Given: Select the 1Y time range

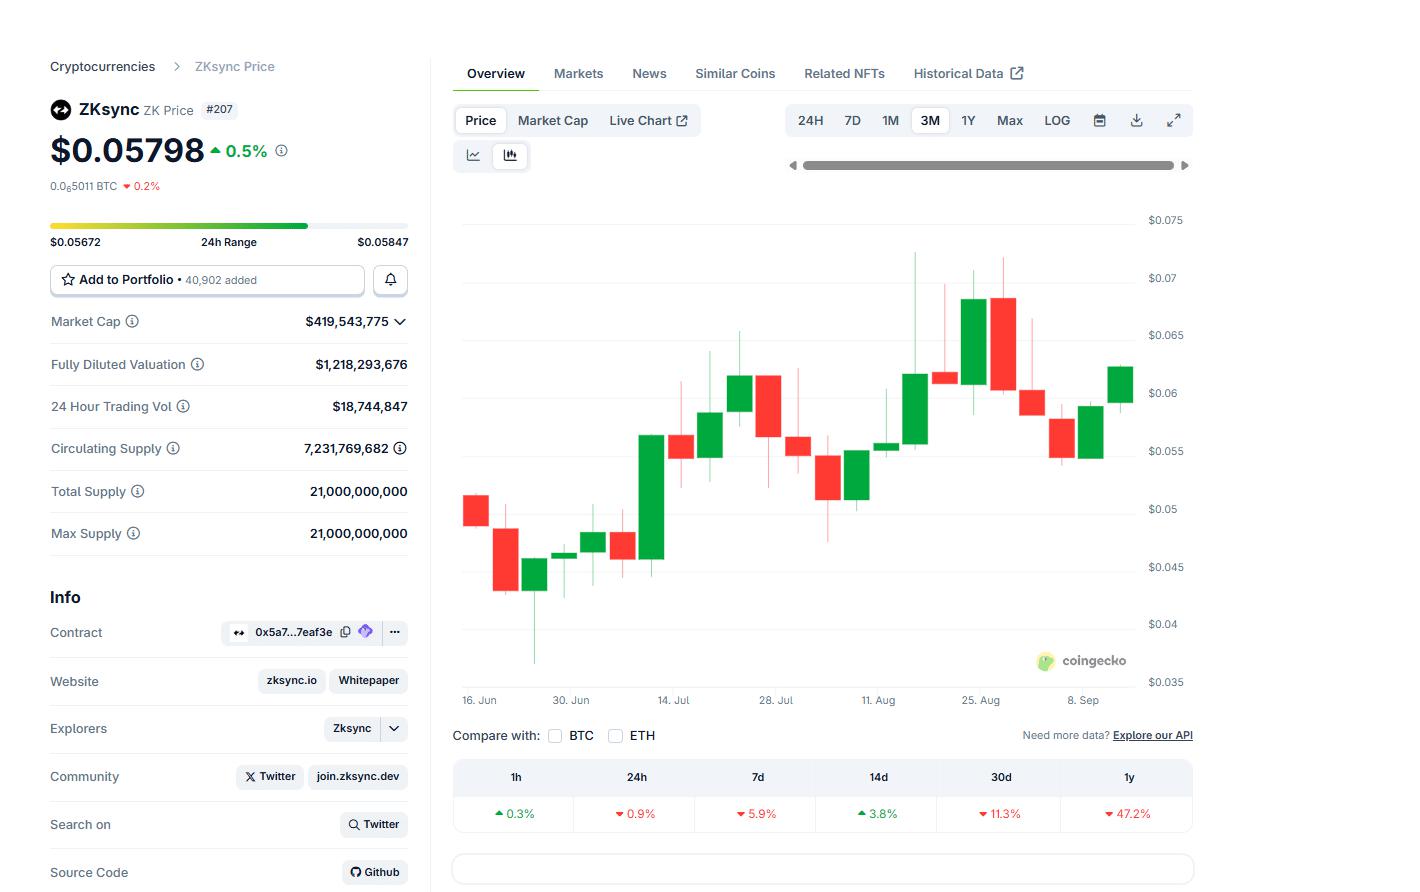Looking at the screenshot, I should 968,120.
